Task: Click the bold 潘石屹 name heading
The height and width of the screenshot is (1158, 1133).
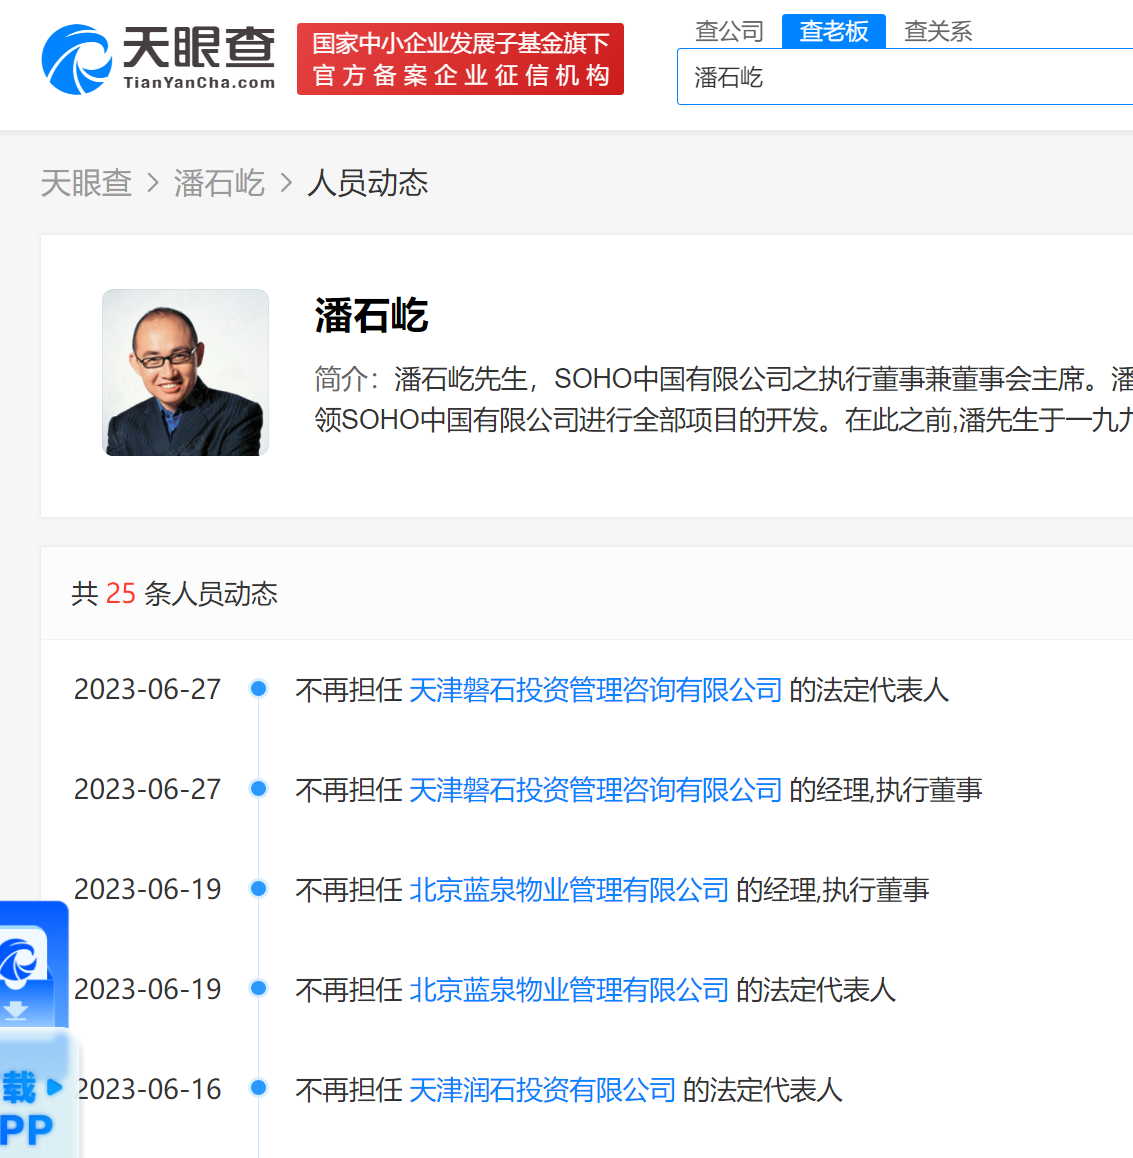Action: pyautogui.click(x=372, y=315)
